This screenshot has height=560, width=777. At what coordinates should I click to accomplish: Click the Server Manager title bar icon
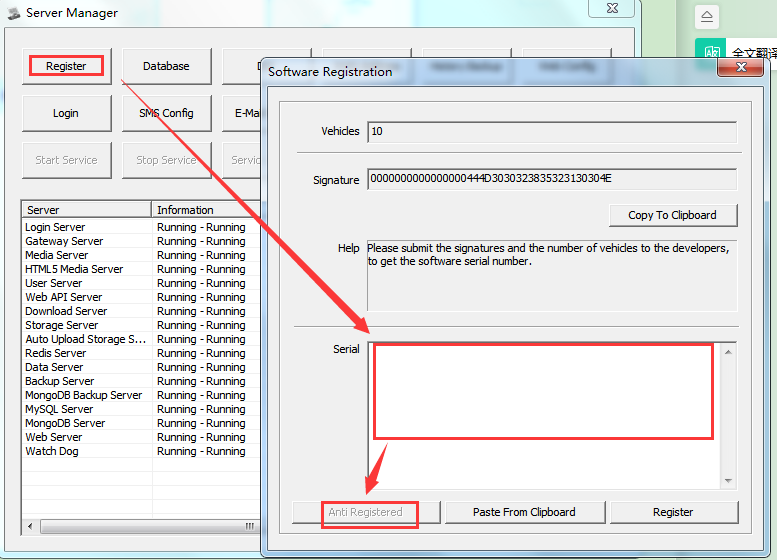[x=13, y=13]
